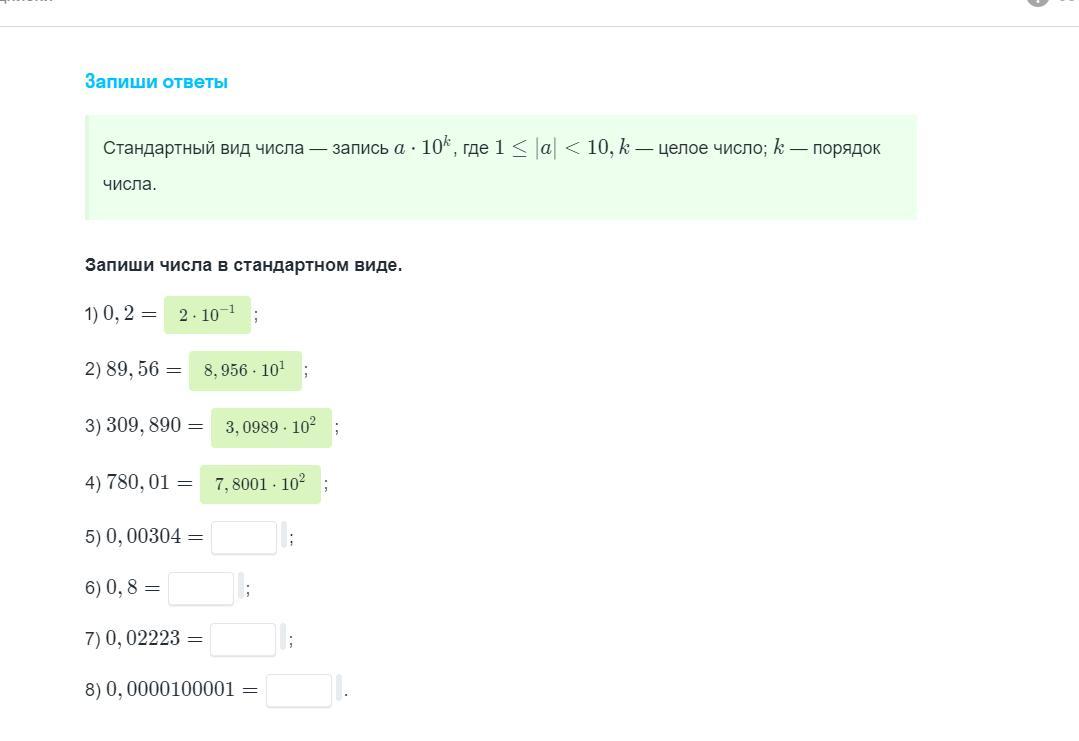Edit the answer 7,8001·10²

[x=260, y=484]
